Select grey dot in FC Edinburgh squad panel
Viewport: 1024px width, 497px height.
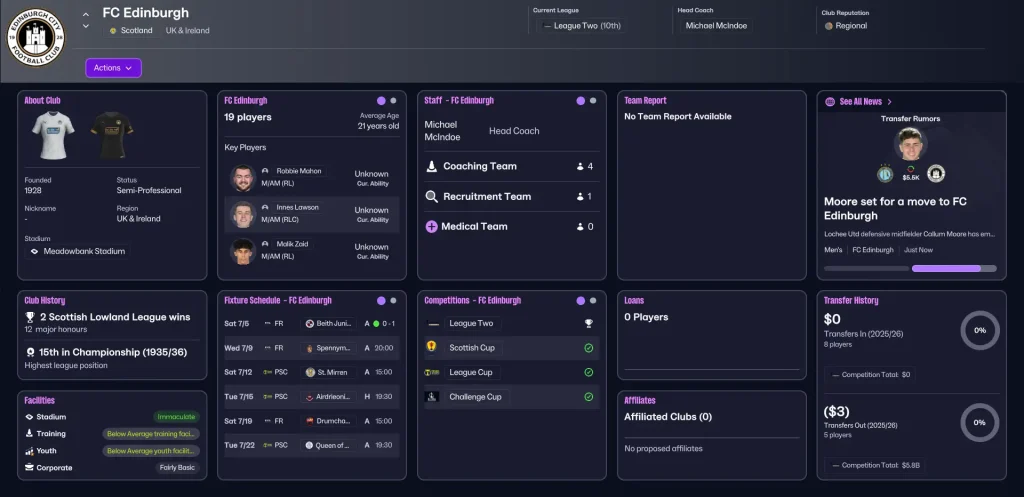click(x=393, y=101)
